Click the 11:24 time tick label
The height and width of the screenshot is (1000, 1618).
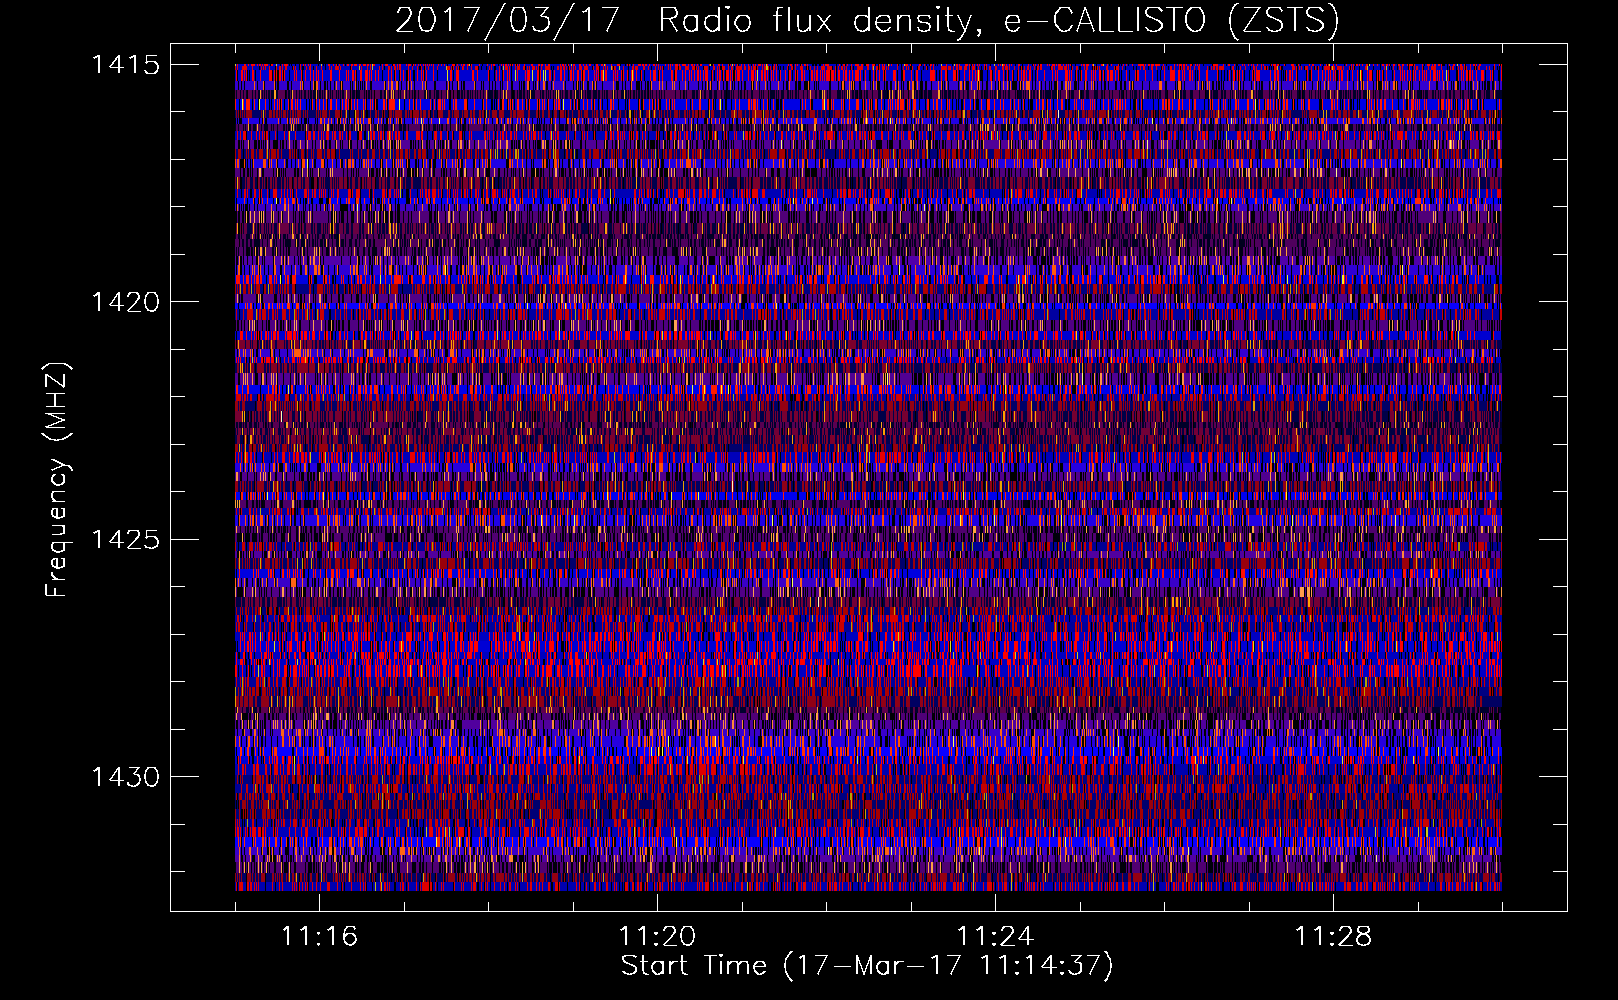(x=995, y=937)
